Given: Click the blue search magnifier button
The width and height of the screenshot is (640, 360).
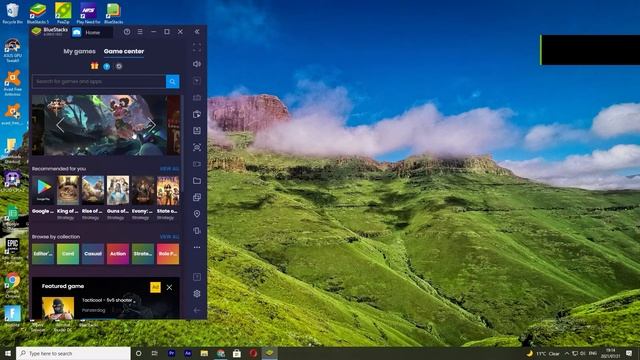Looking at the screenshot, I should click(173, 82).
